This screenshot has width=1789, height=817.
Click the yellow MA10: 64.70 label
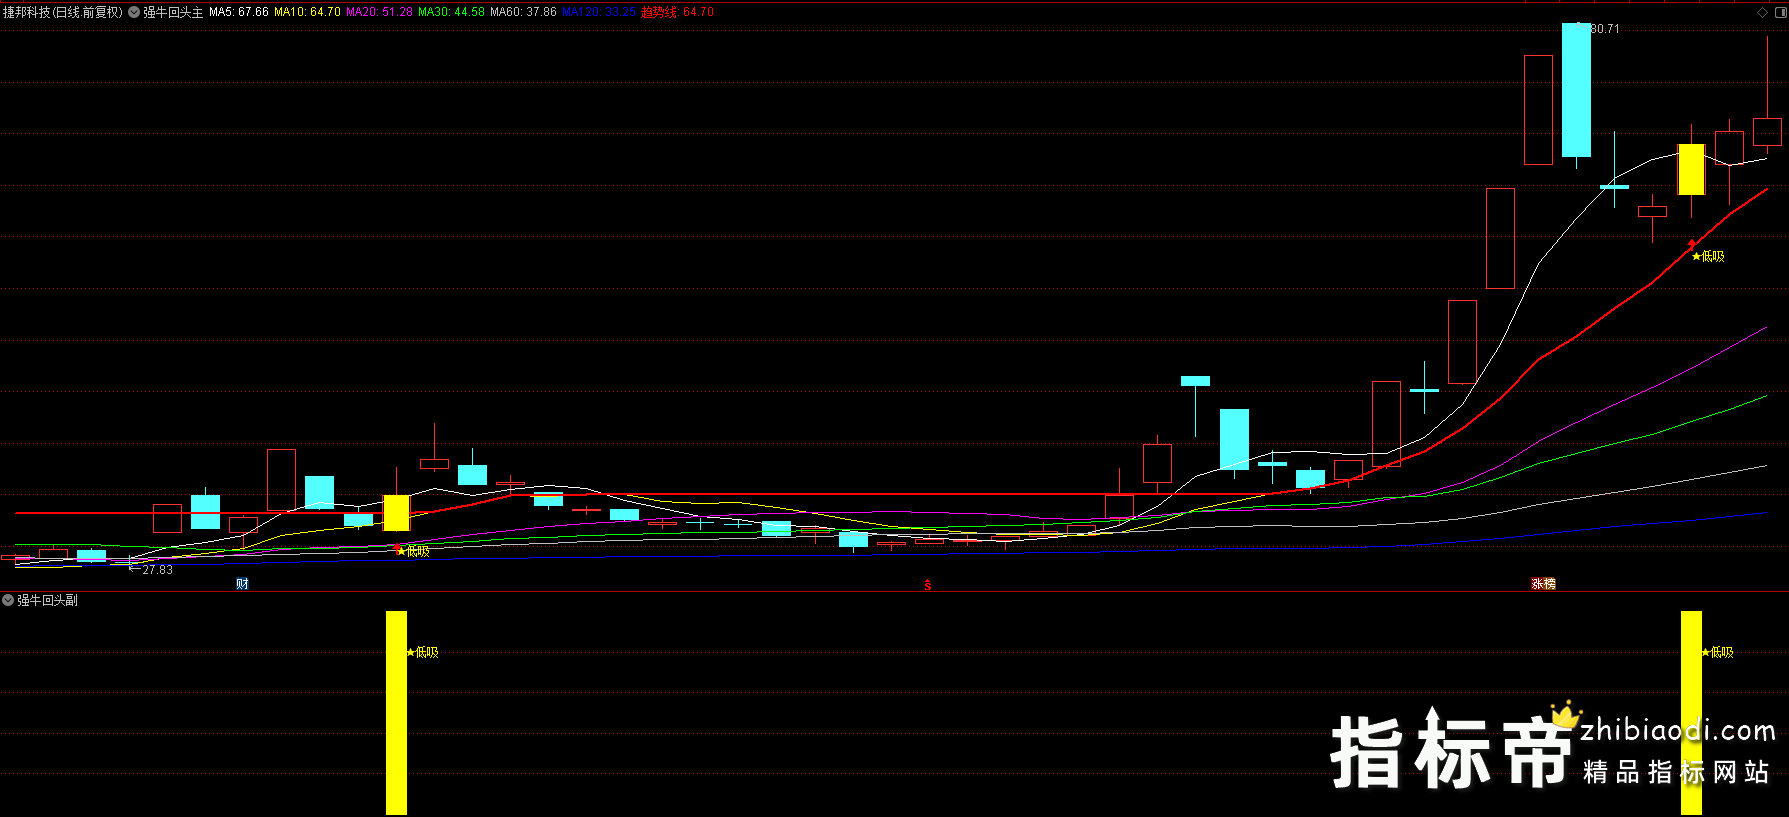(x=307, y=12)
